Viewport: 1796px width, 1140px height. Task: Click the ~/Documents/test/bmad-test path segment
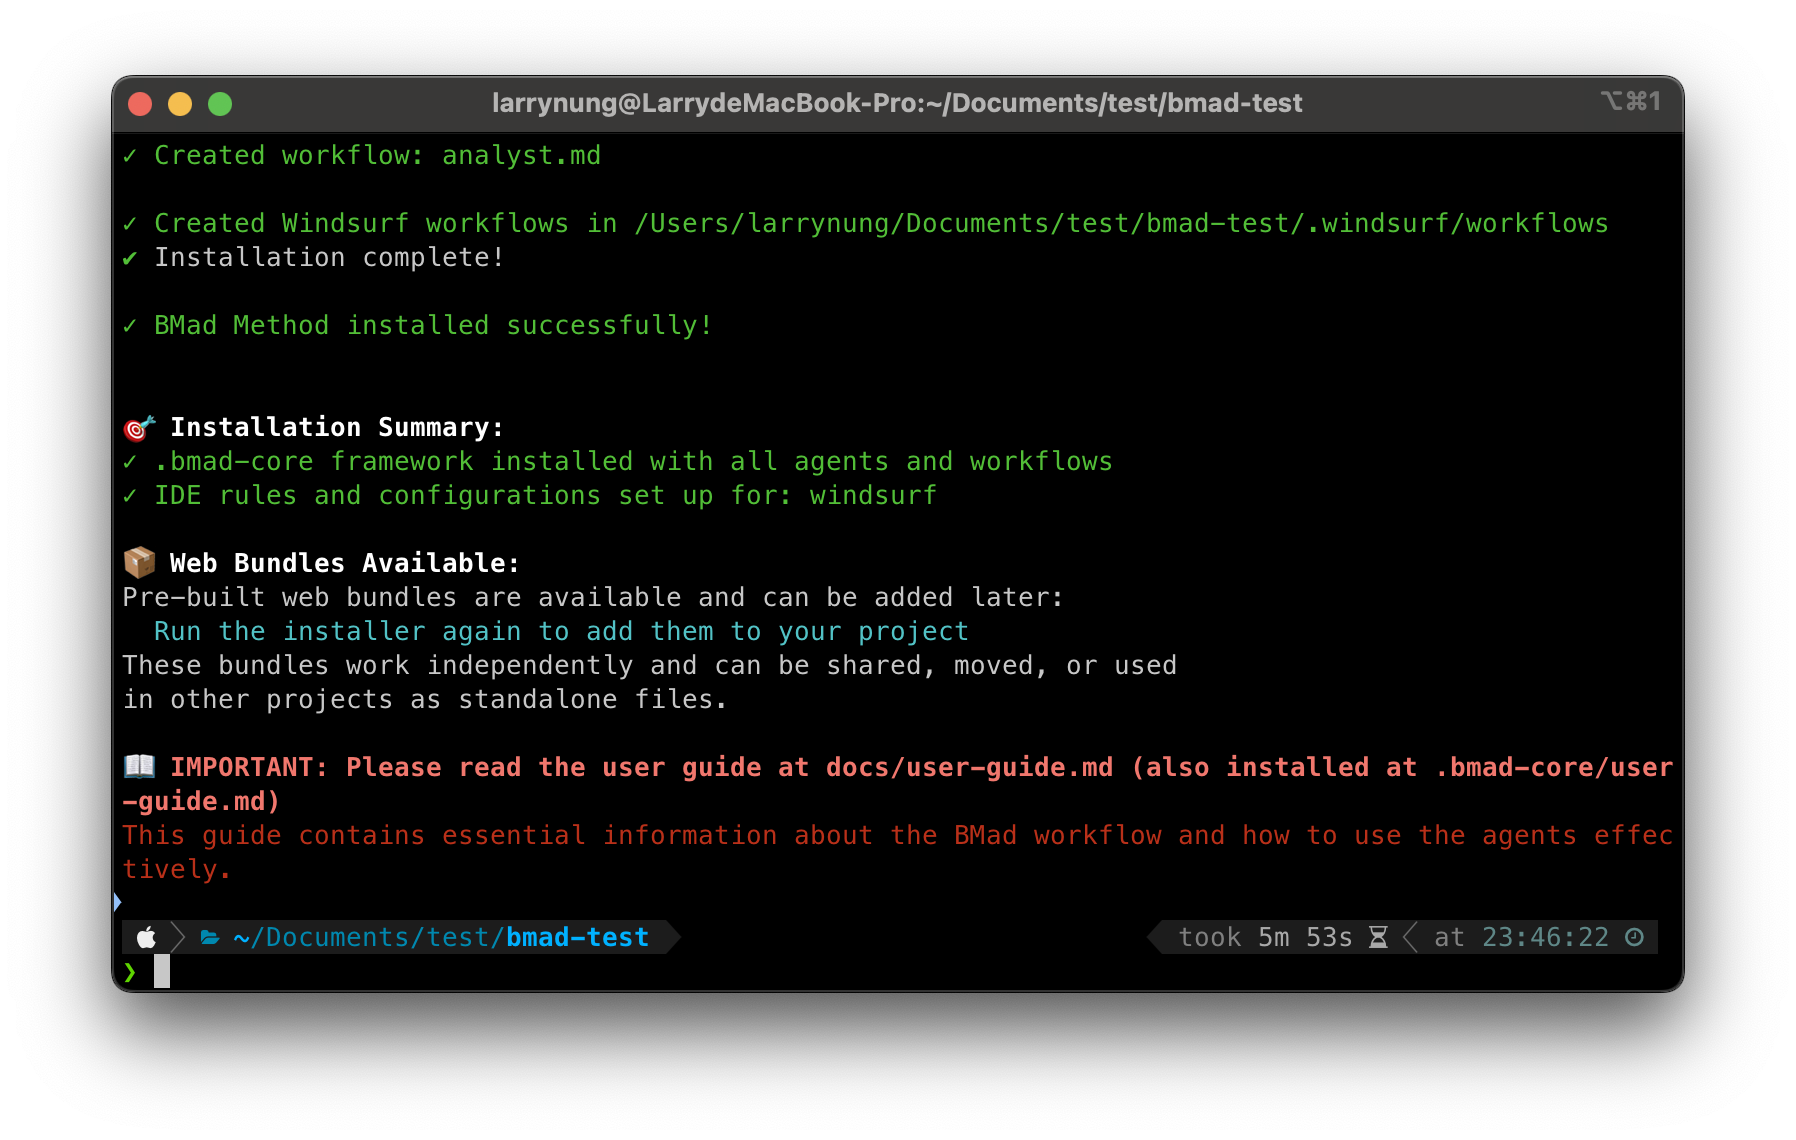(x=441, y=937)
